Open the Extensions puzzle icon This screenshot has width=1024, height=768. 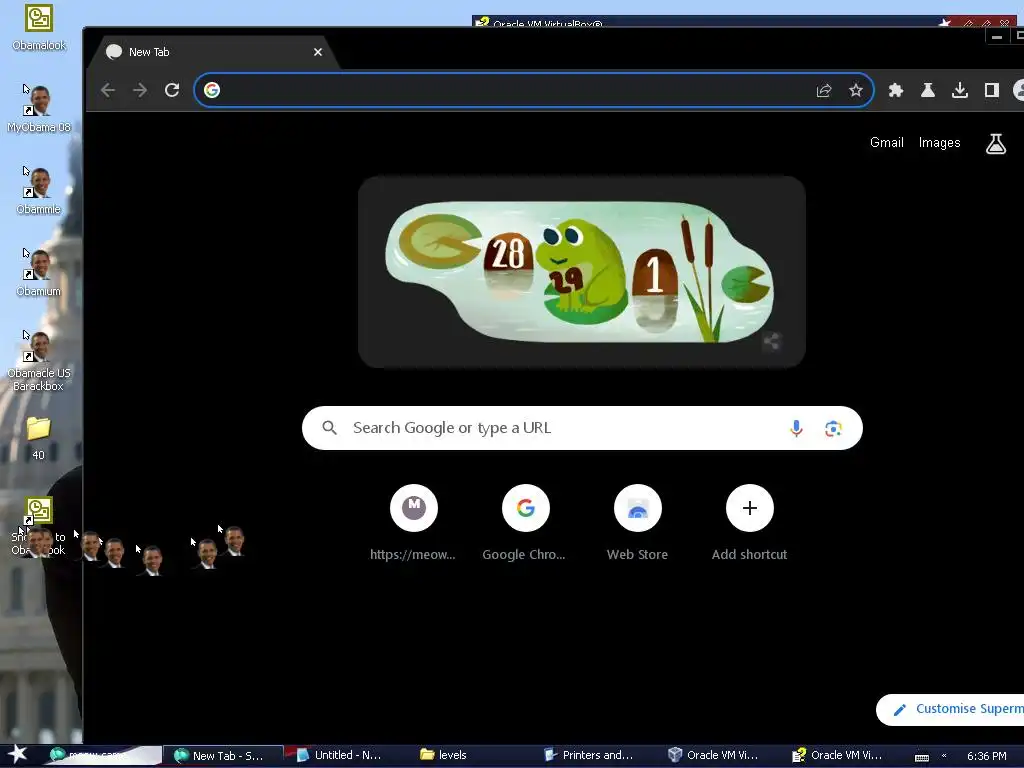click(896, 90)
